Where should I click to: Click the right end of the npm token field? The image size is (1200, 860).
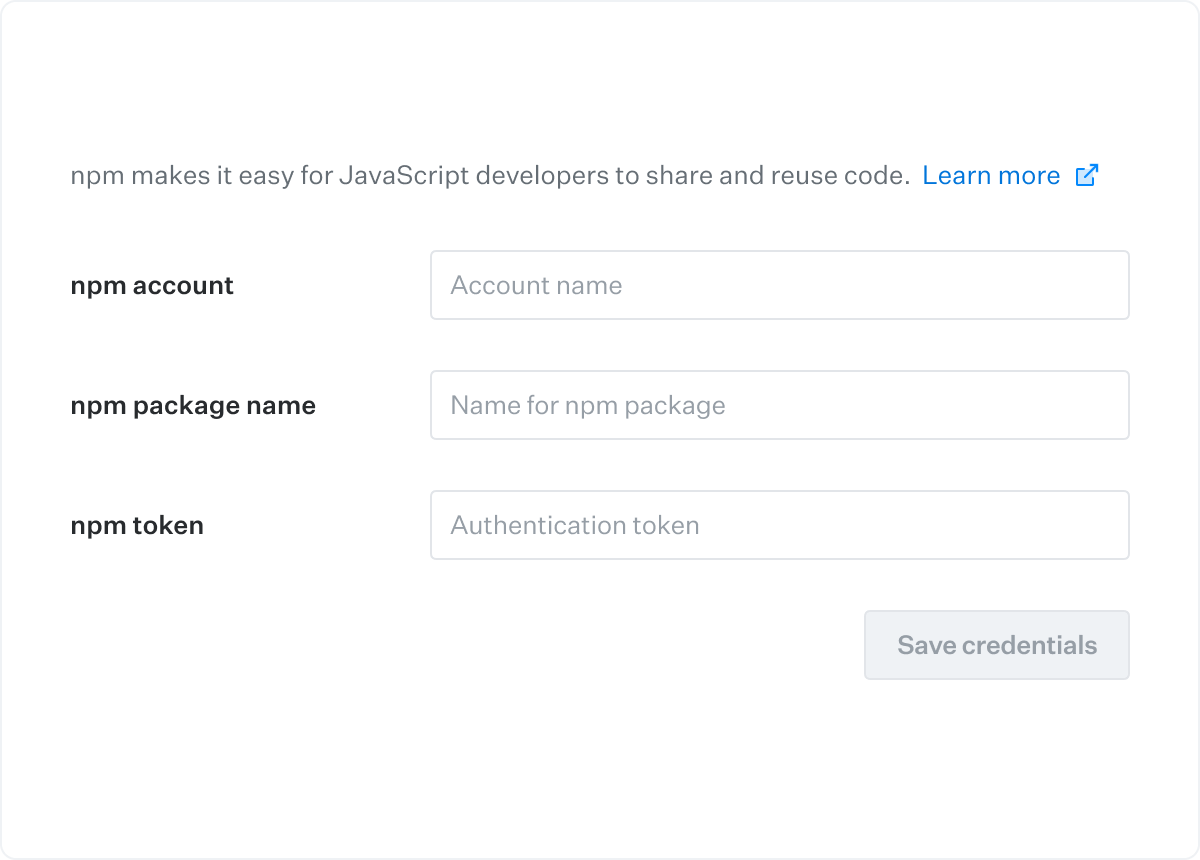pos(1100,525)
